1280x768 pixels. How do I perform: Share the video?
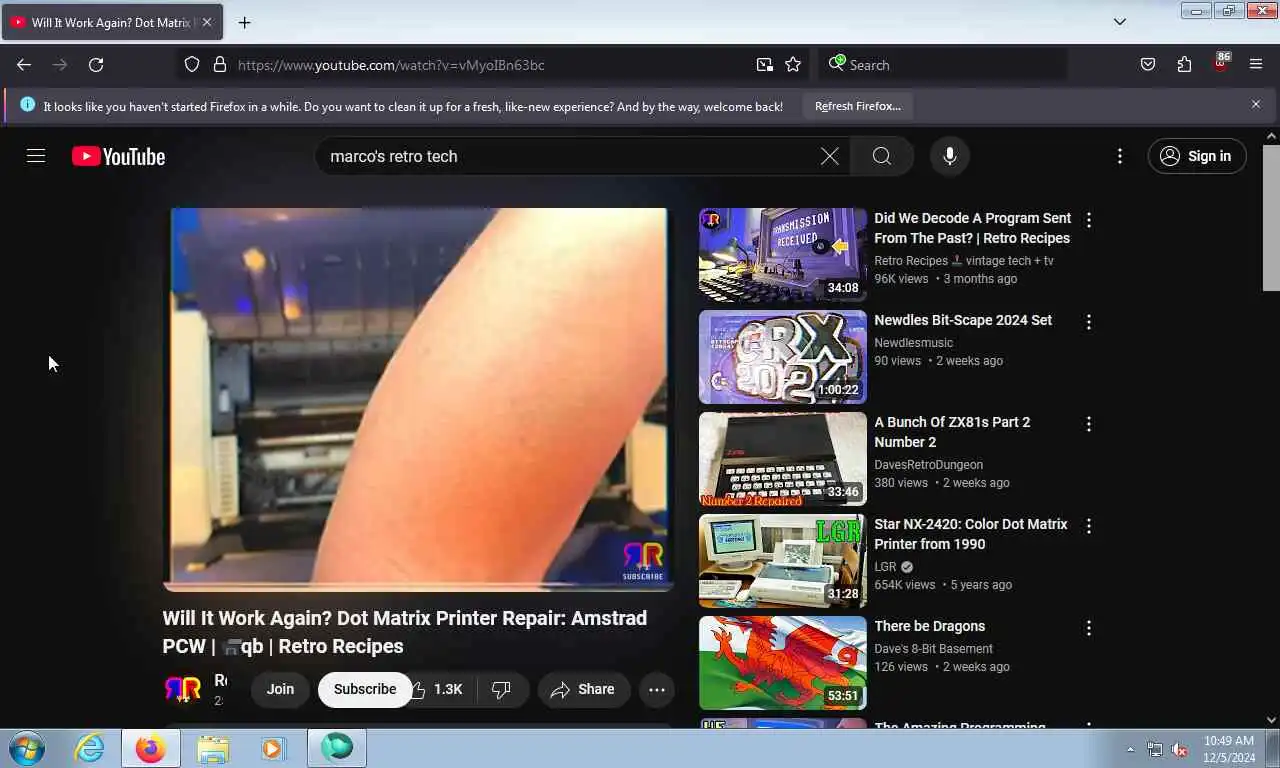[584, 689]
